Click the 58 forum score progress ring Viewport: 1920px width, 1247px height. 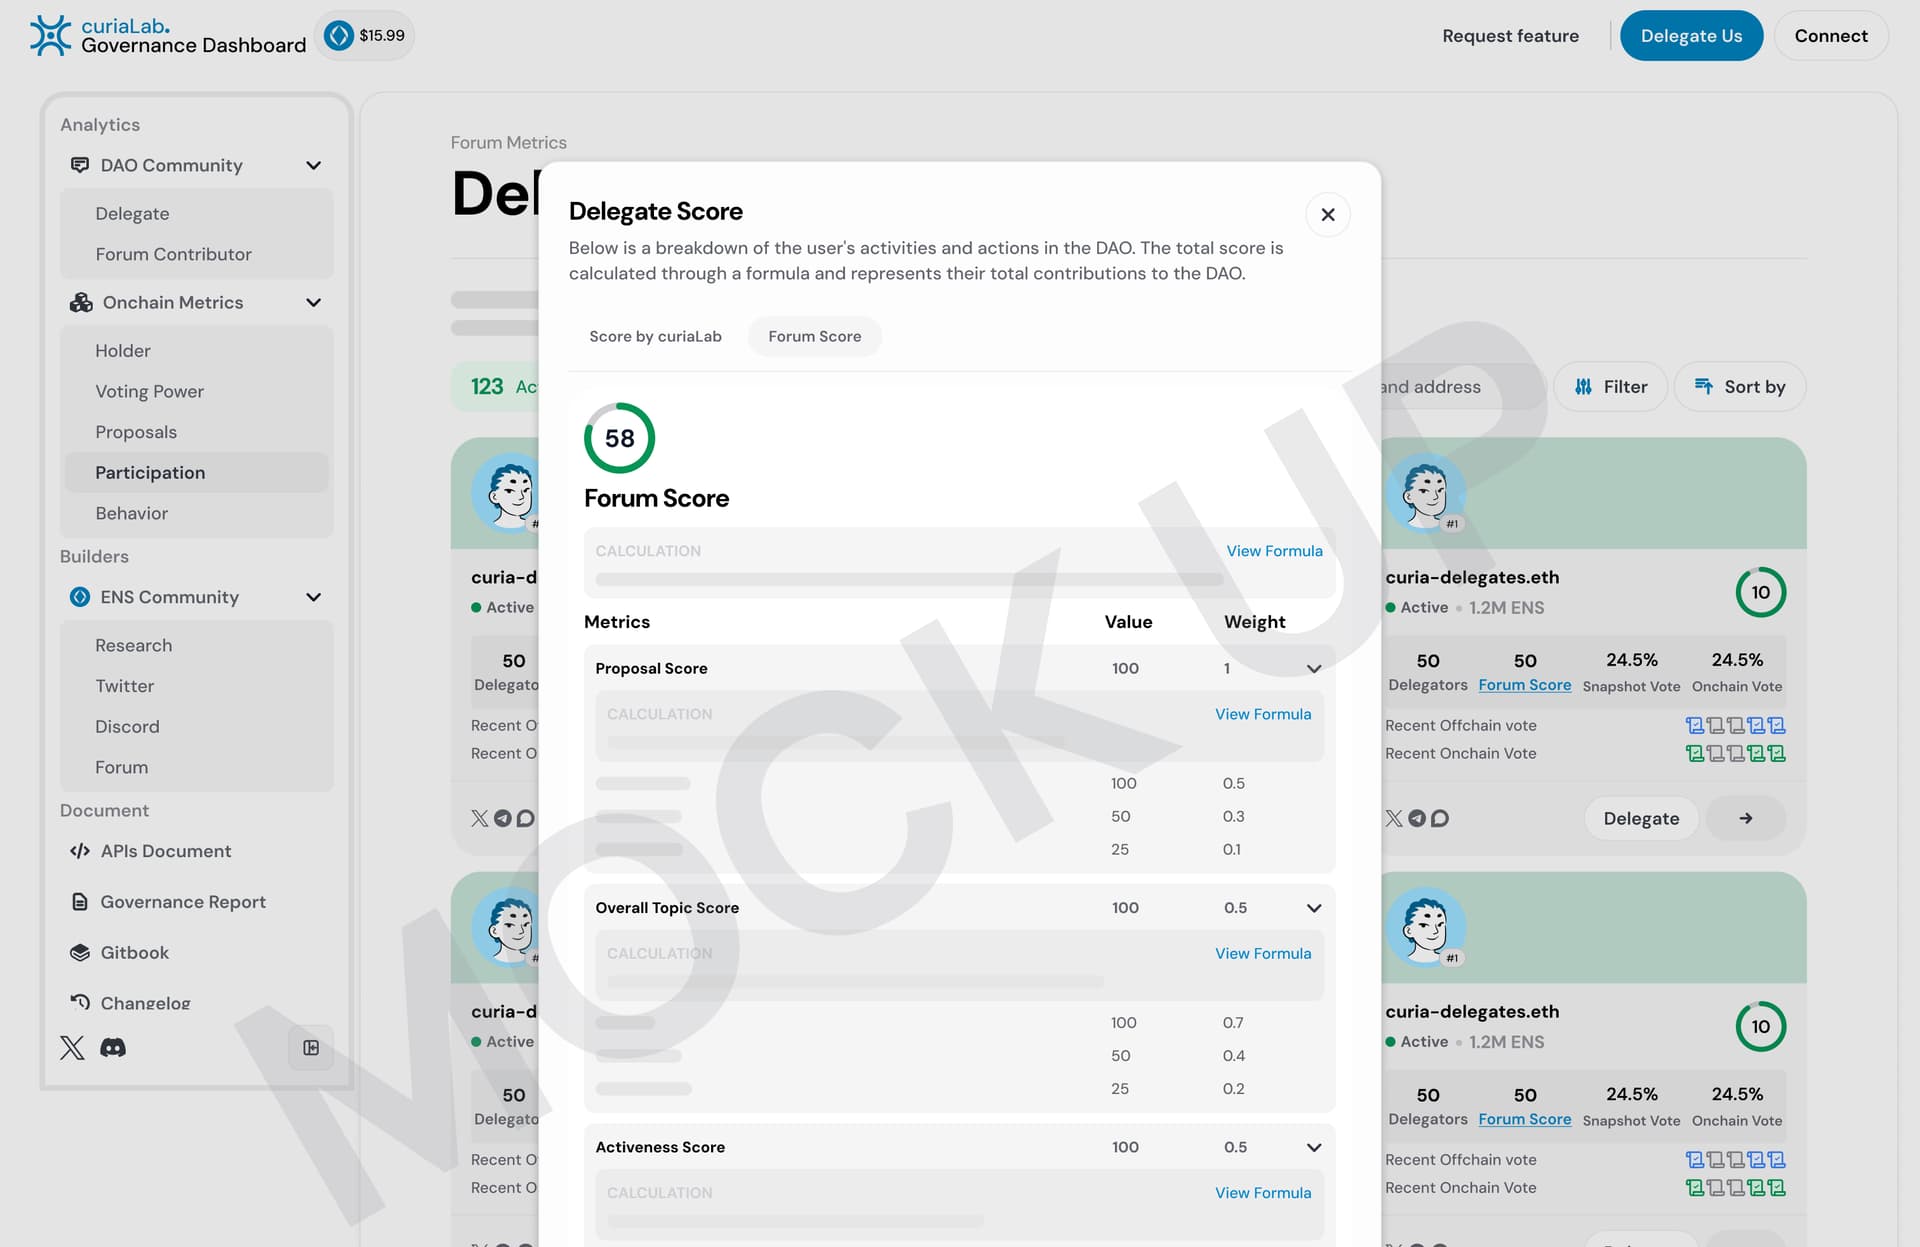(619, 438)
